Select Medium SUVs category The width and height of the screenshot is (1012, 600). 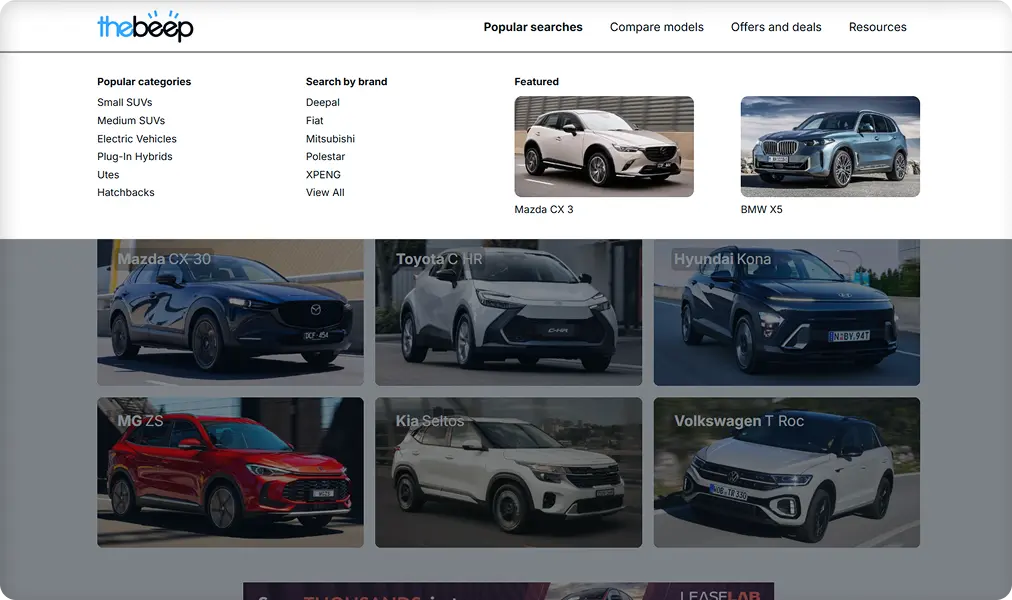pyautogui.click(x=131, y=120)
